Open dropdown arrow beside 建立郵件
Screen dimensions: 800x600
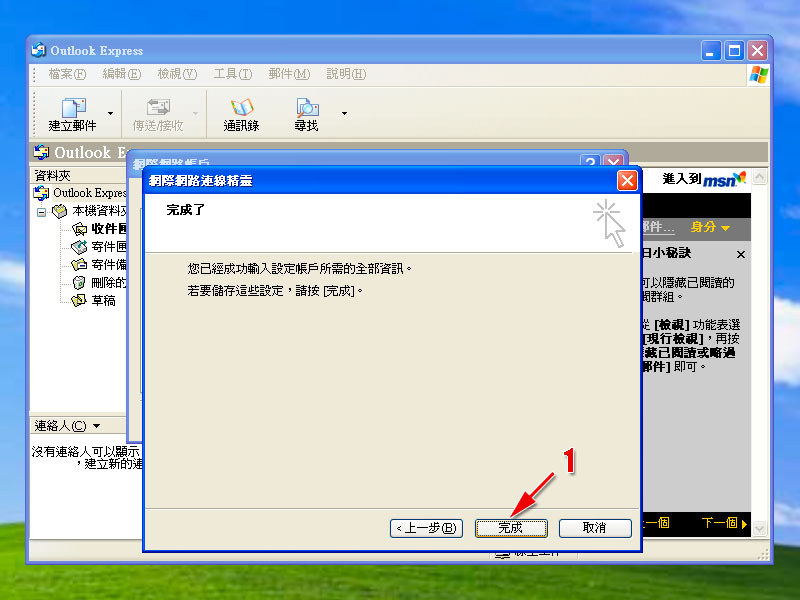(110, 113)
